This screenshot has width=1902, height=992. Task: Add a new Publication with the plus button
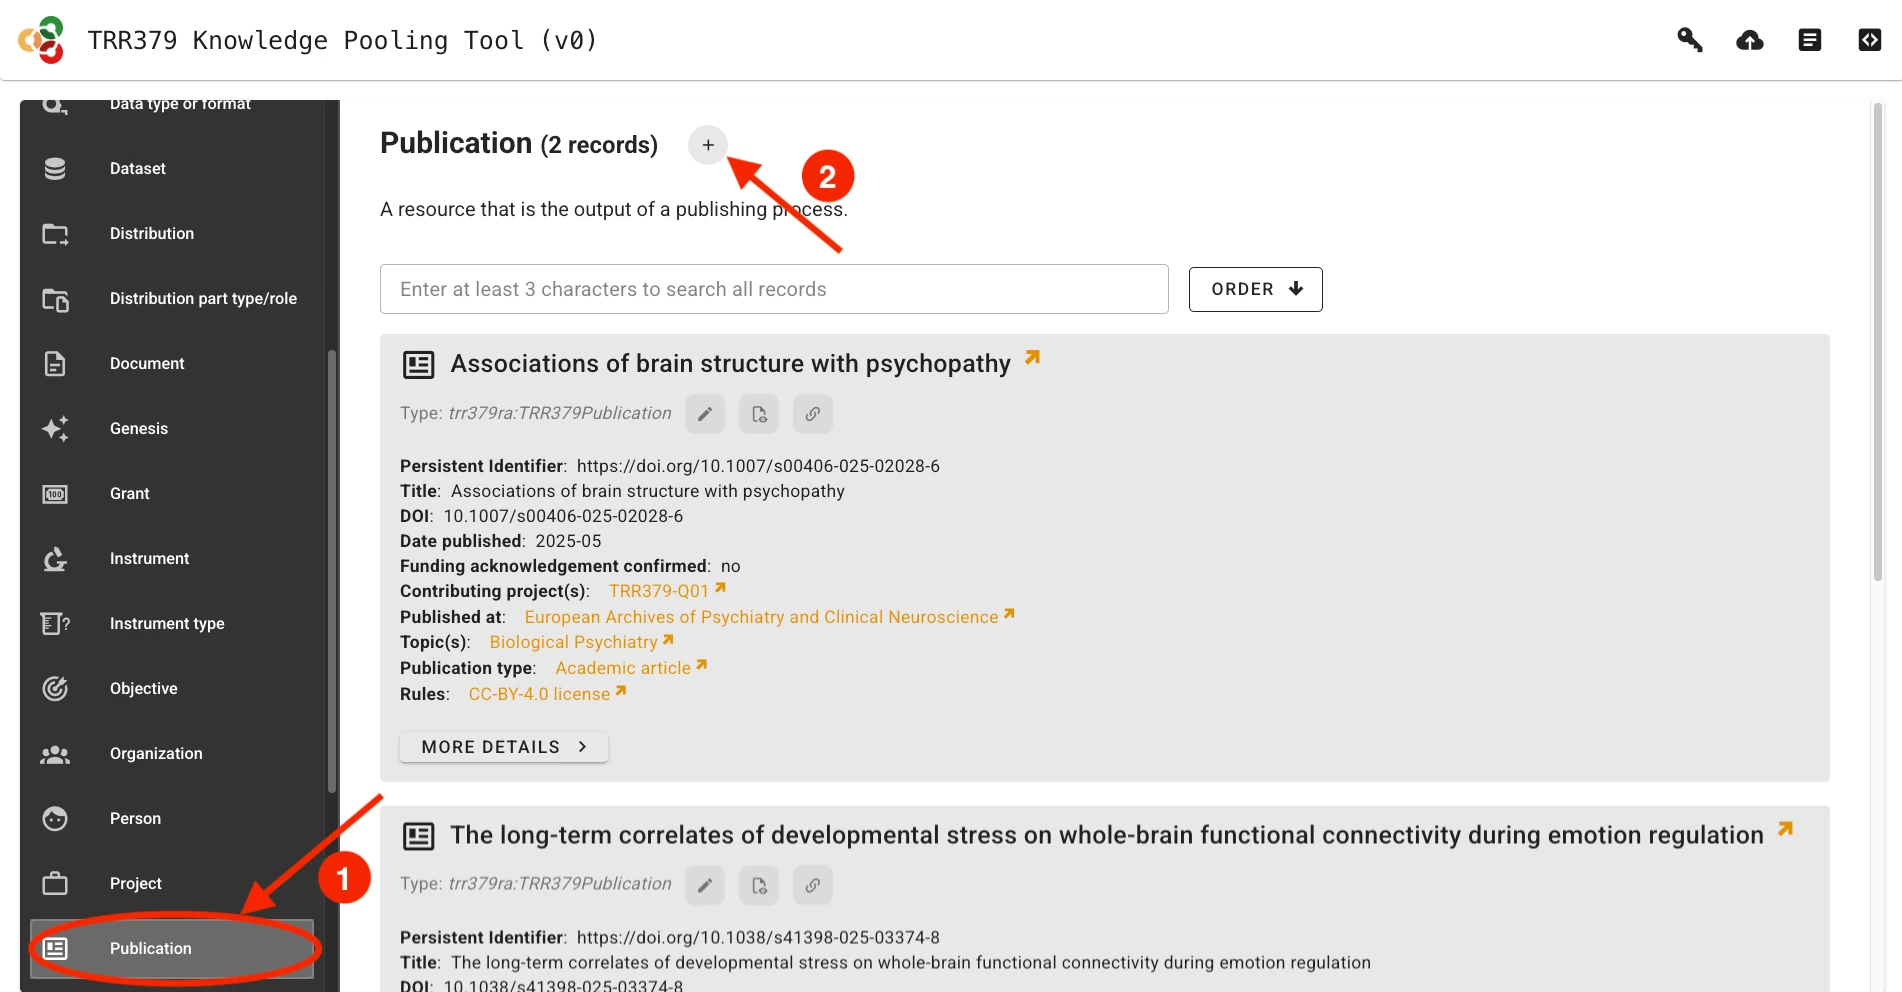(708, 144)
